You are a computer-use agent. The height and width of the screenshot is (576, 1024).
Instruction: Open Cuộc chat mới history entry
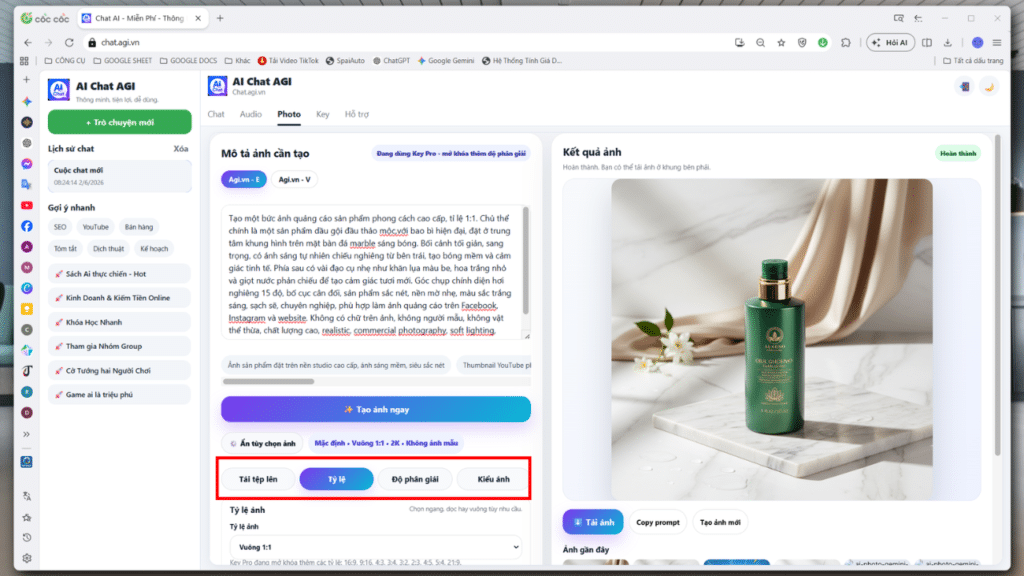click(120, 176)
